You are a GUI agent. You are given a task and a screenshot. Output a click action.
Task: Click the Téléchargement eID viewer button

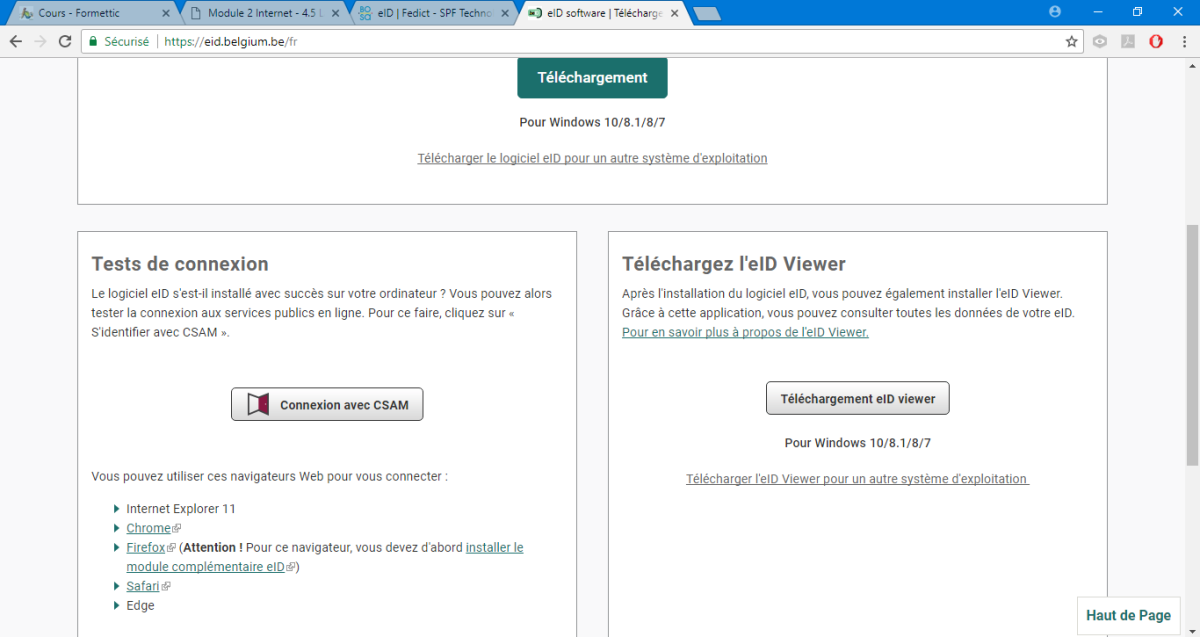[x=857, y=398]
